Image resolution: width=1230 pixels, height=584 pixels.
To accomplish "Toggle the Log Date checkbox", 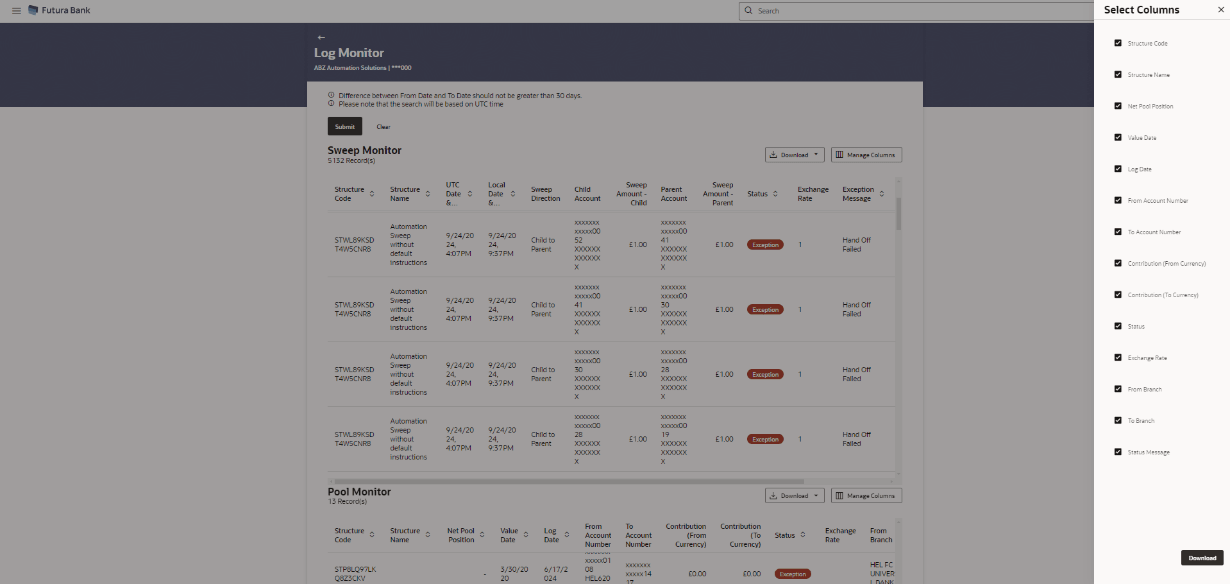I will (1118, 169).
